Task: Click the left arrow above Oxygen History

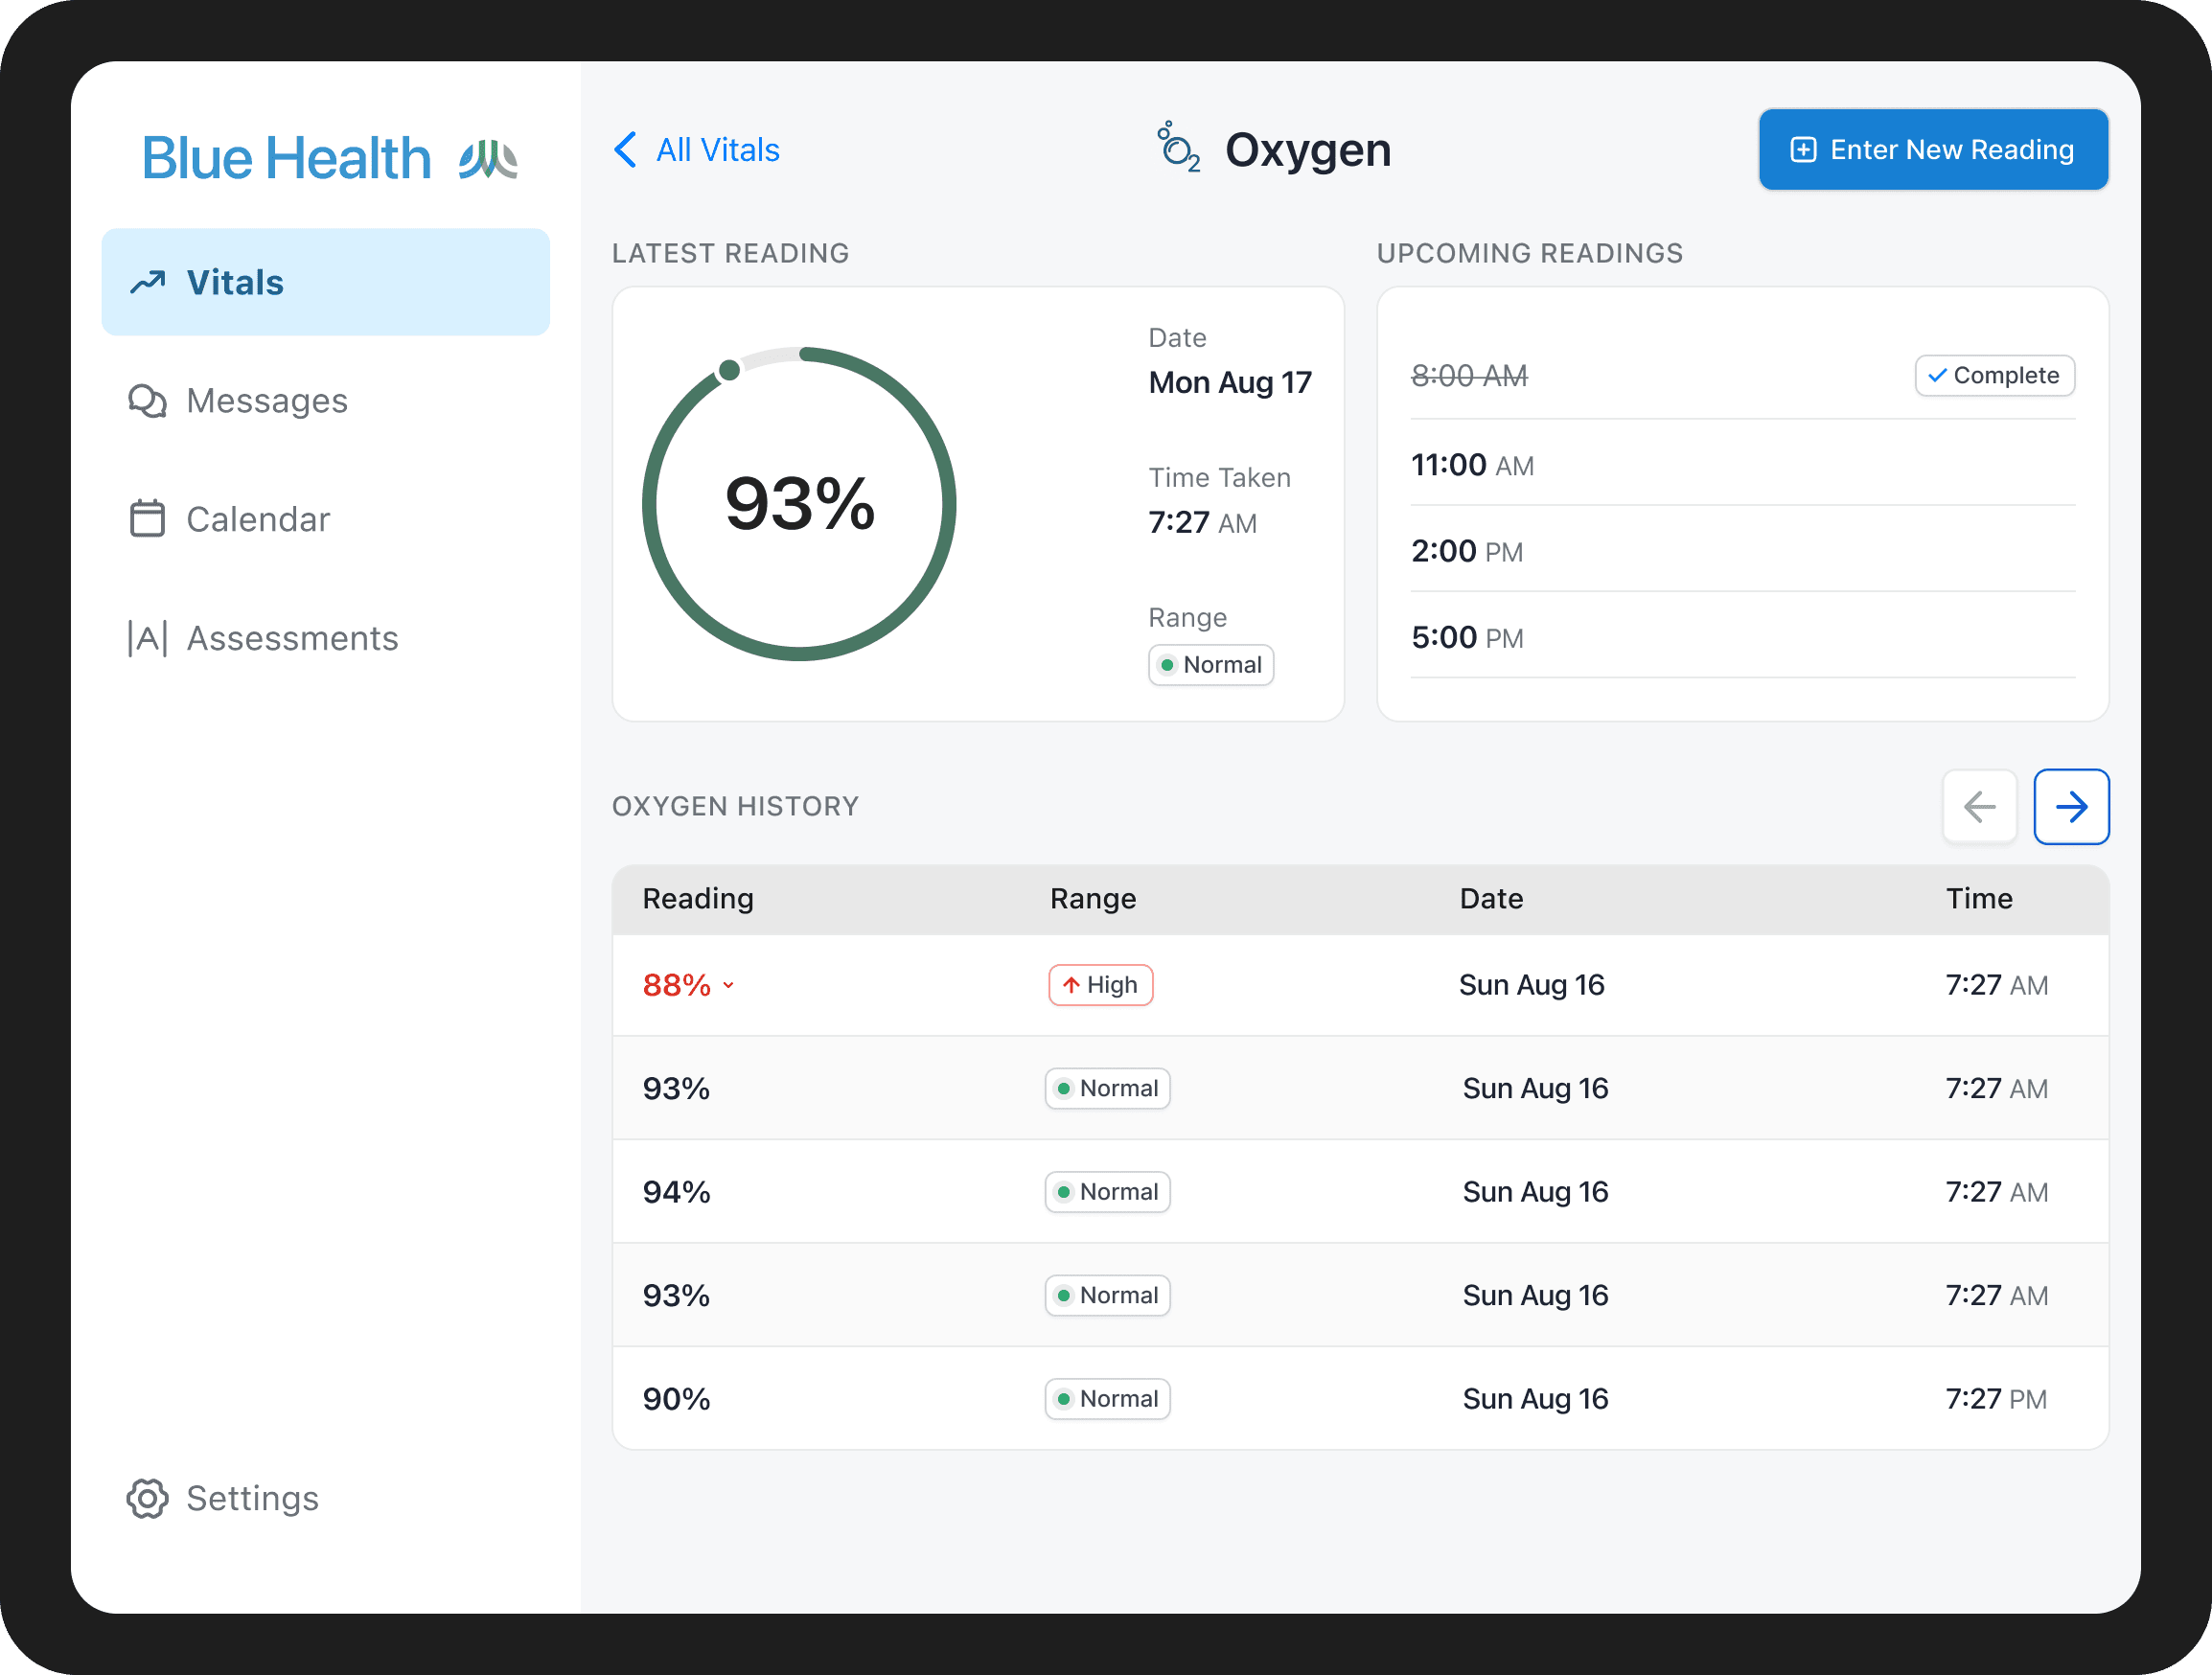Action: [x=1980, y=806]
